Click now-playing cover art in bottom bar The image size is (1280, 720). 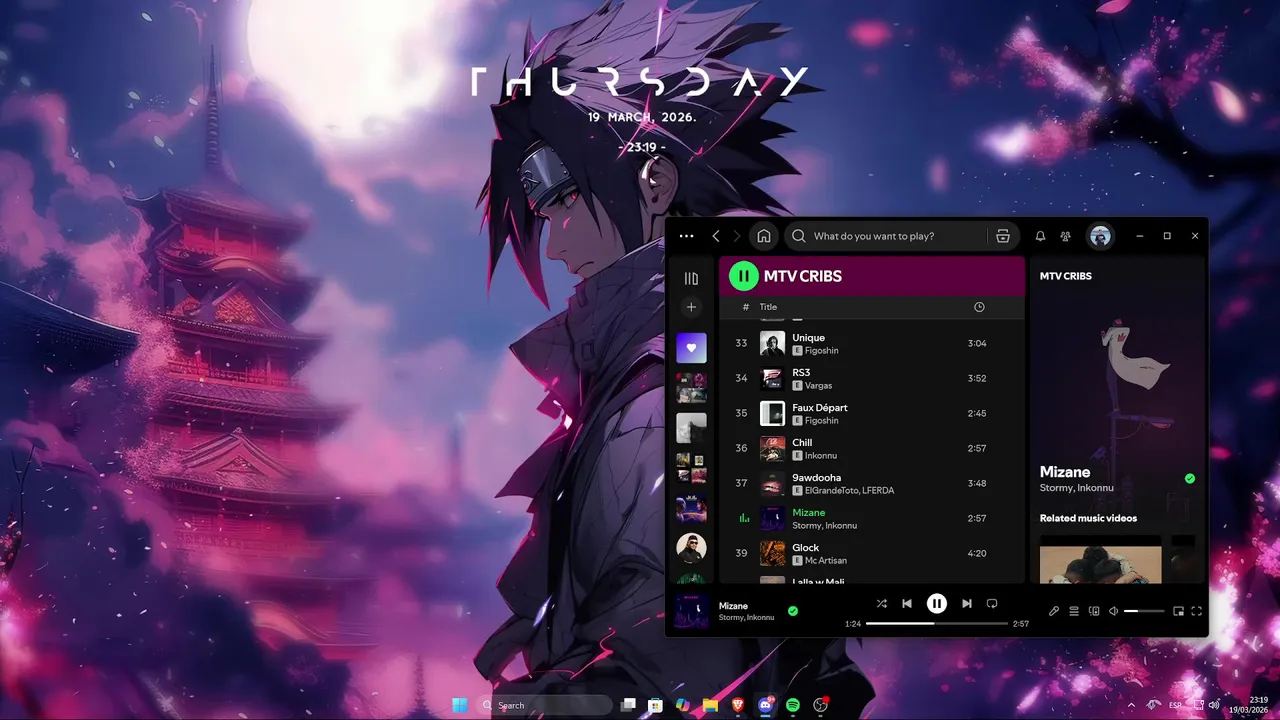[692, 611]
